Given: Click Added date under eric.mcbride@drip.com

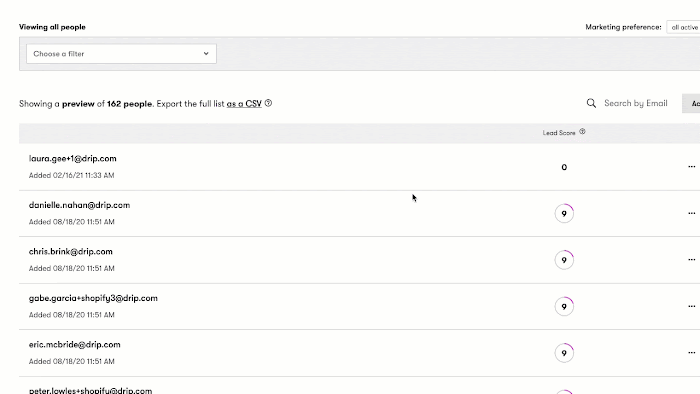Looking at the screenshot, I should point(71,361).
